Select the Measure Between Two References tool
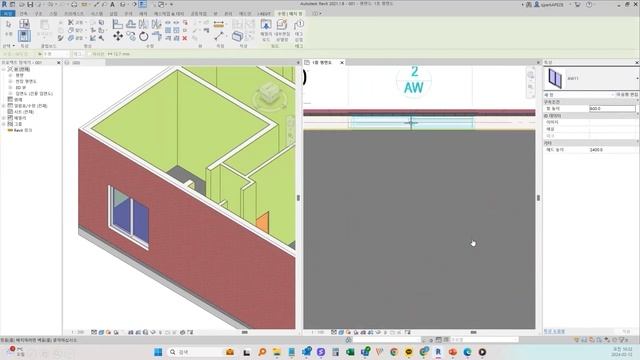 [219, 36]
